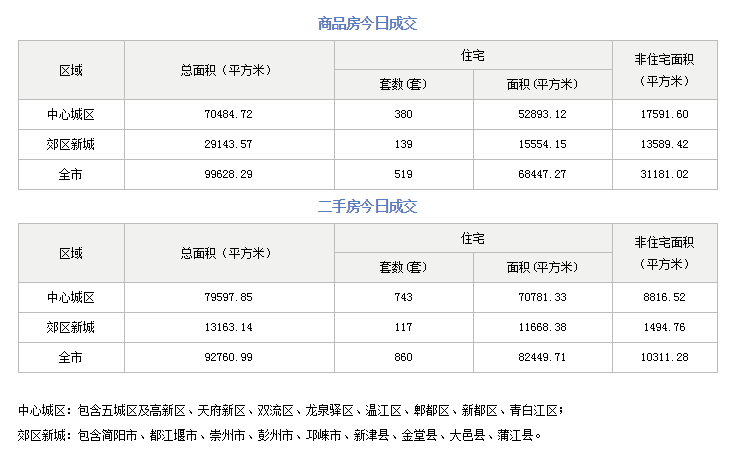Viewport: 734px width, 455px height.
Task: Click 总面积 header in 商品房 table
Action: coord(225,70)
